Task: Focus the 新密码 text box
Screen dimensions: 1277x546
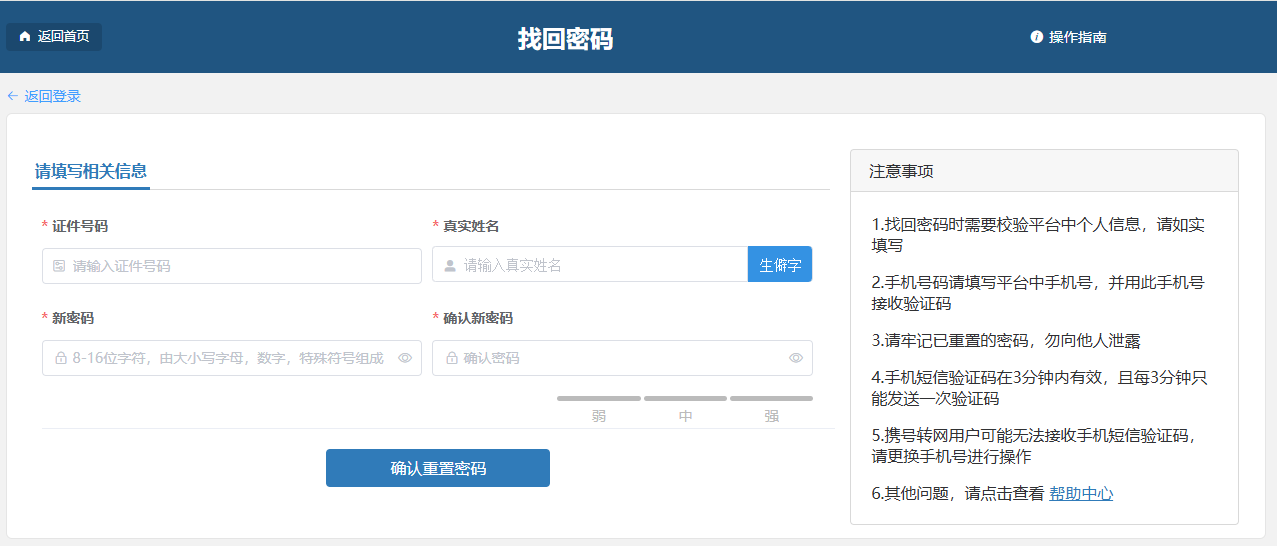Action: point(228,358)
